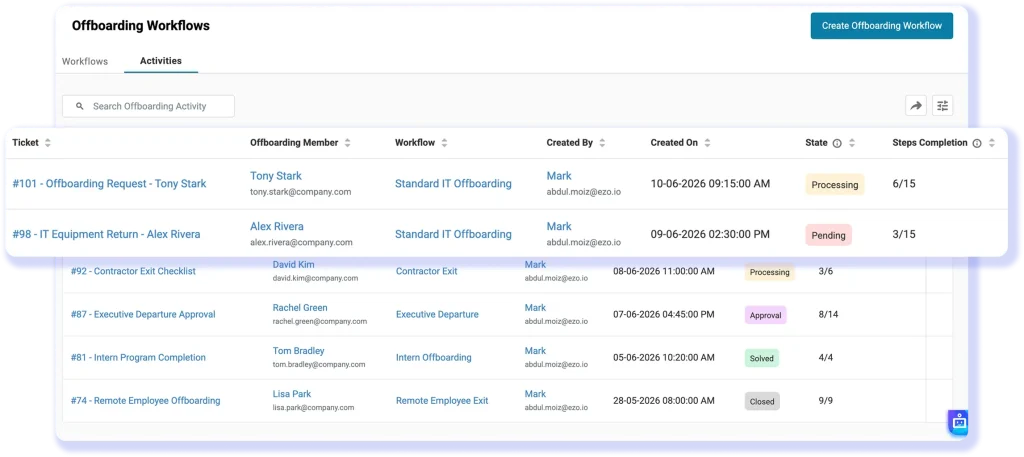
Task: Open ticket #101 Offboarding Request - Tony Stark
Action: pyautogui.click(x=110, y=184)
